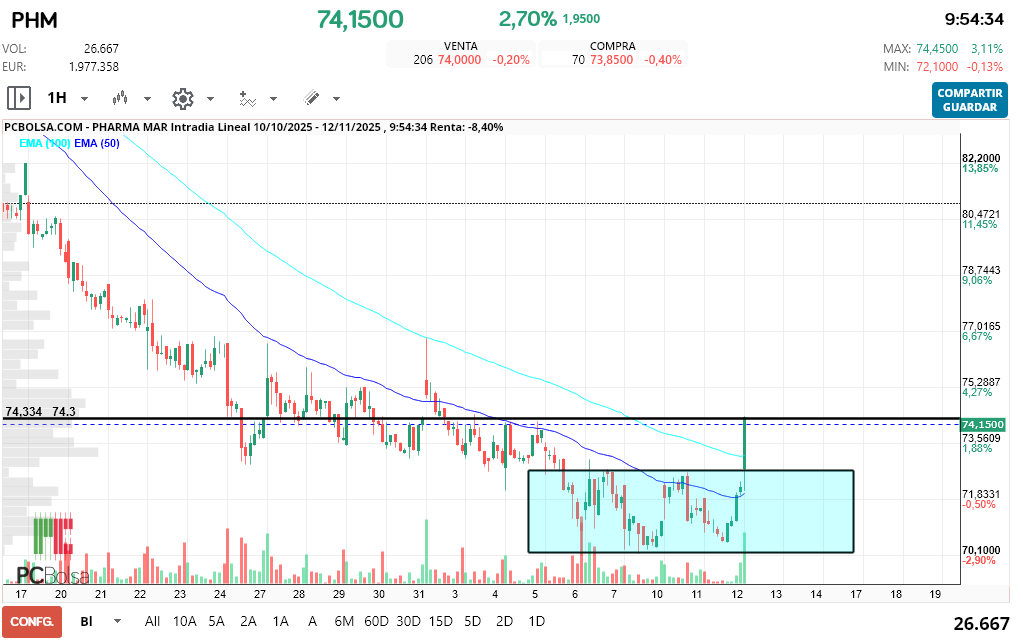Click the 82,2000 price axis label

coord(981,158)
